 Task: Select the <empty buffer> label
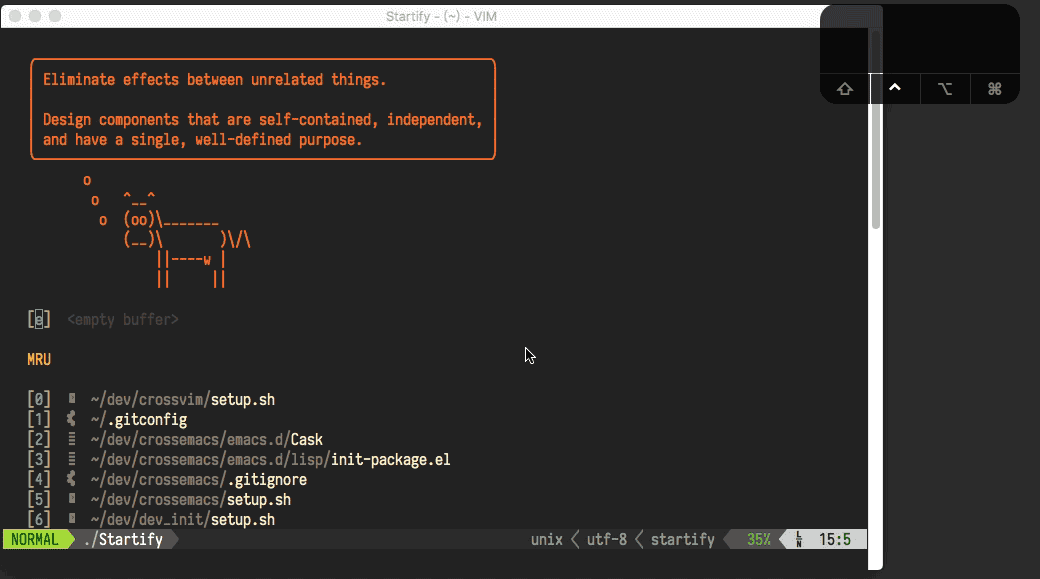123,320
